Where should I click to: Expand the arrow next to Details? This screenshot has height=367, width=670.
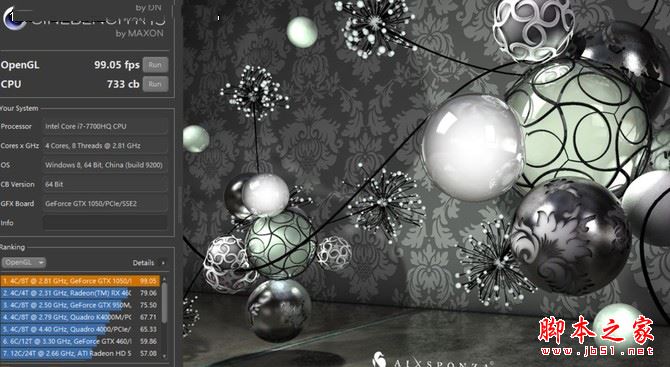[163, 263]
